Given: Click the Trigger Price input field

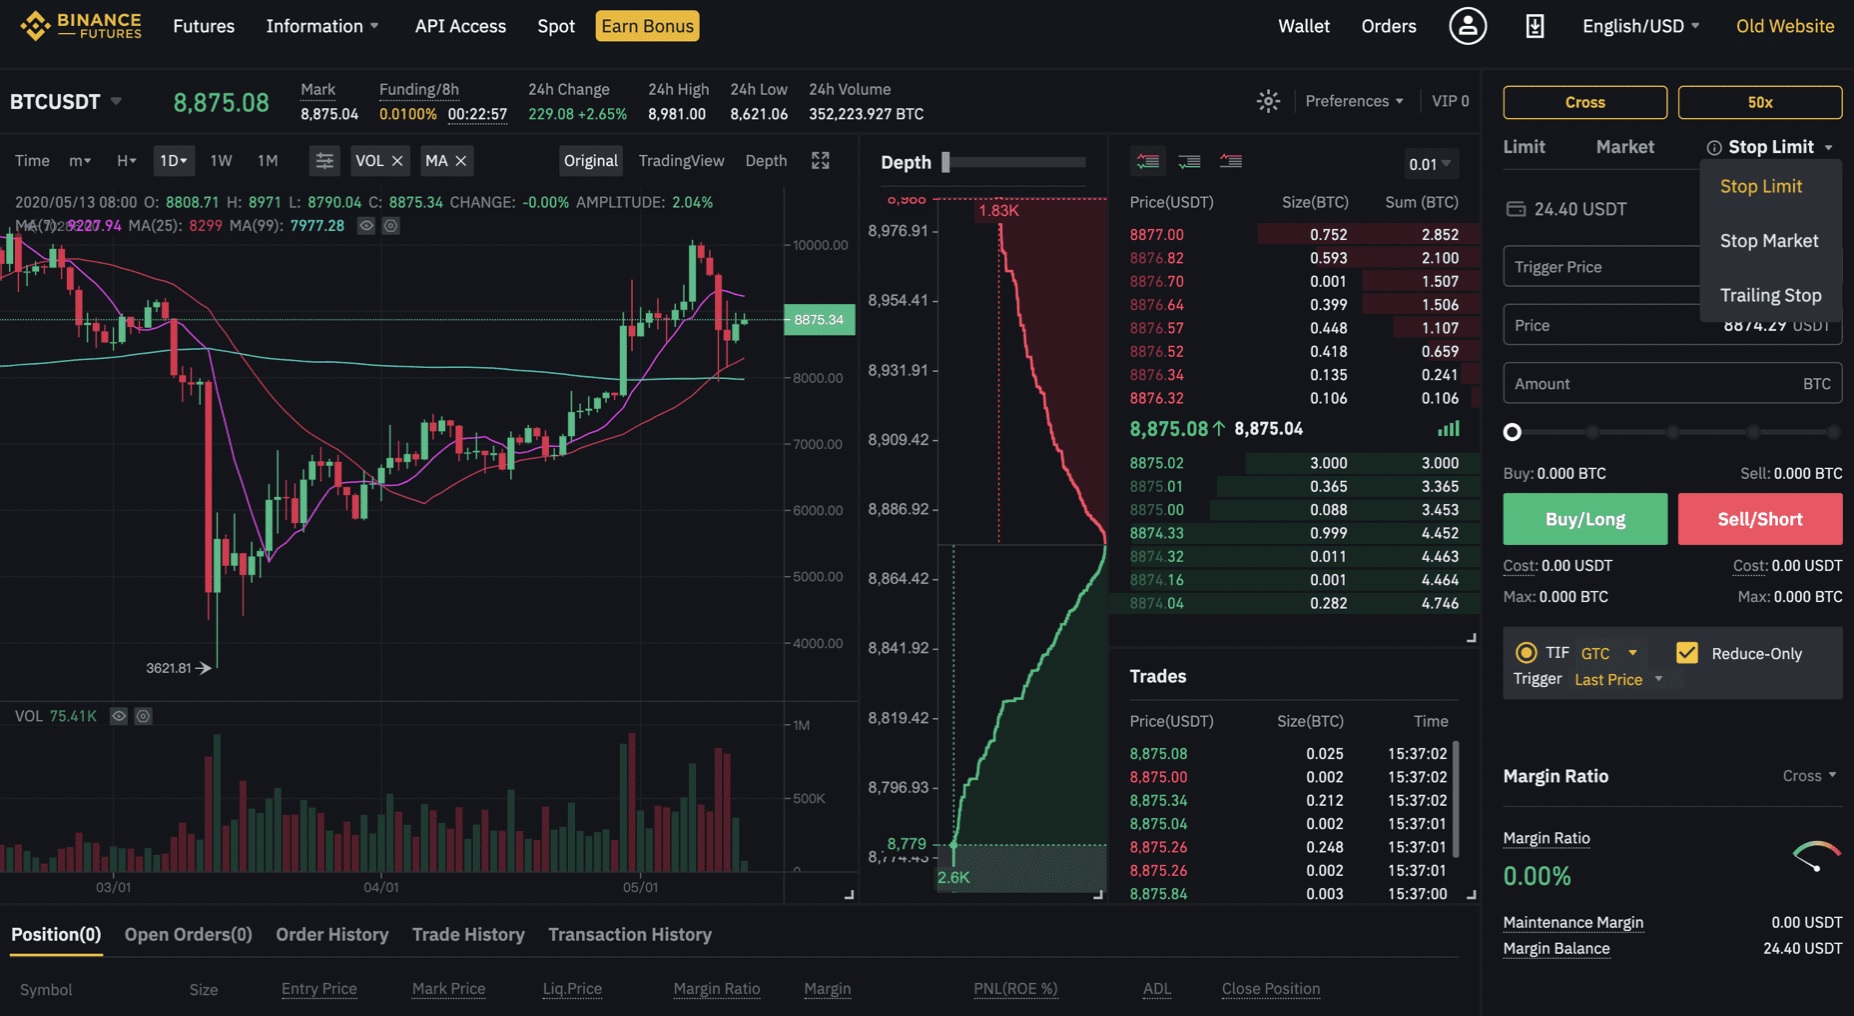Looking at the screenshot, I should 1602,267.
